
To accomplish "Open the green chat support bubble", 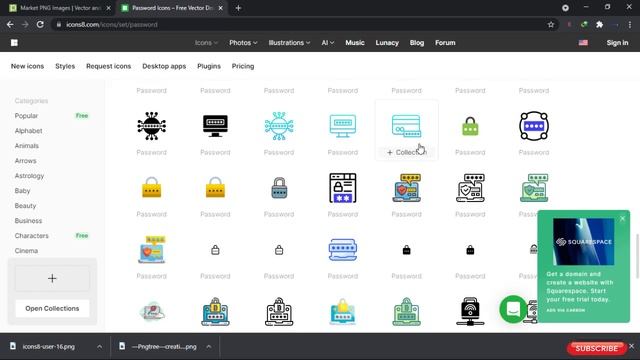I will coord(513,309).
